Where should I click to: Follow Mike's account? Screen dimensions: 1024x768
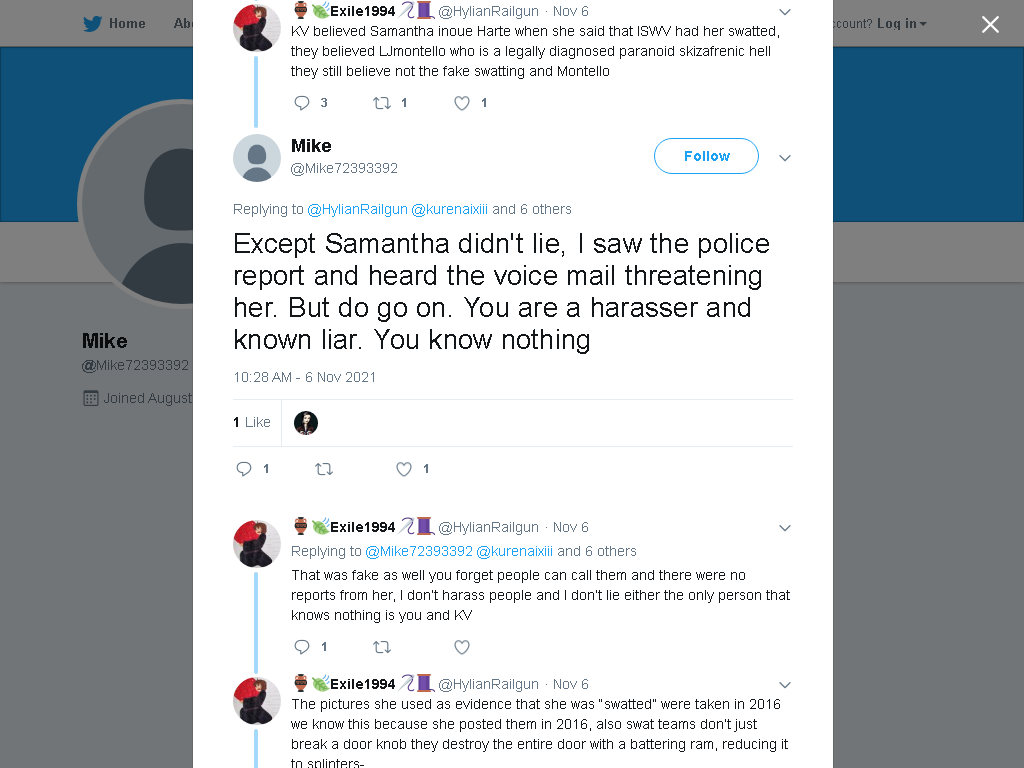point(706,156)
